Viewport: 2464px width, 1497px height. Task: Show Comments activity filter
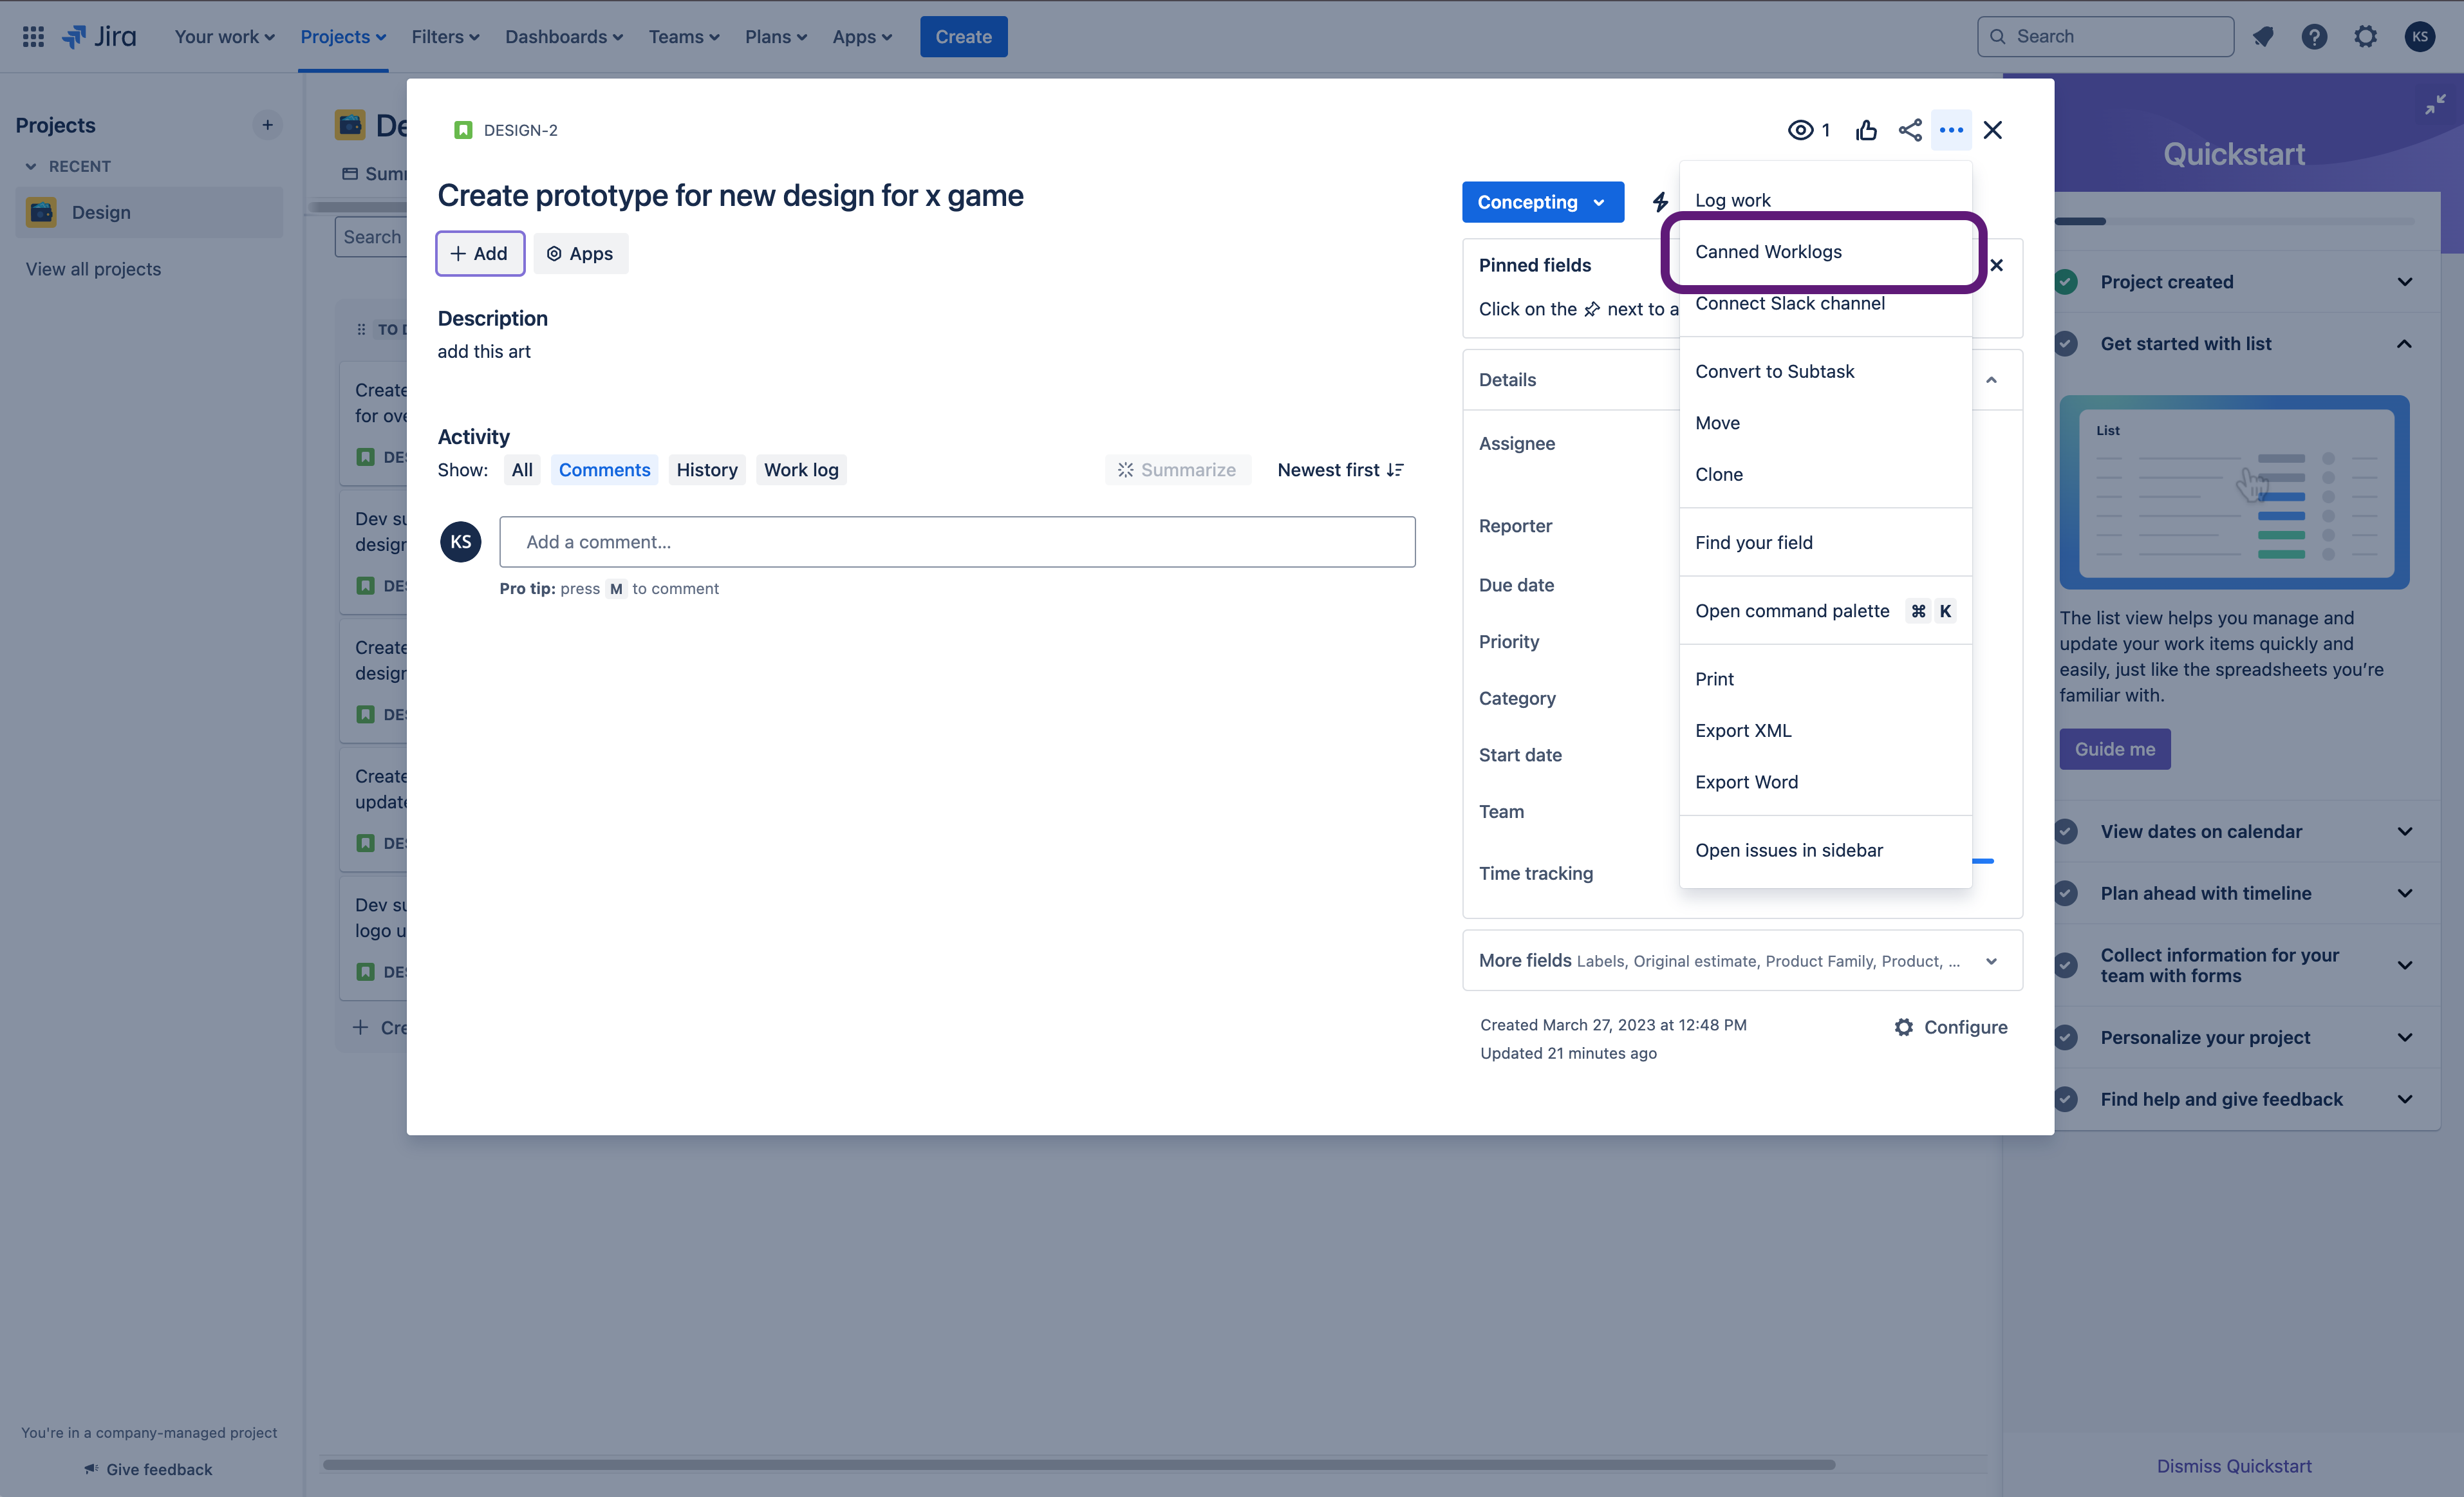[604, 470]
